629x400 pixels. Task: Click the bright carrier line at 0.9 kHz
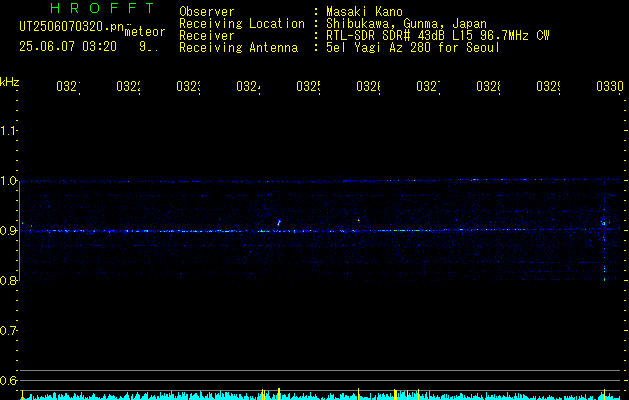tap(321, 231)
